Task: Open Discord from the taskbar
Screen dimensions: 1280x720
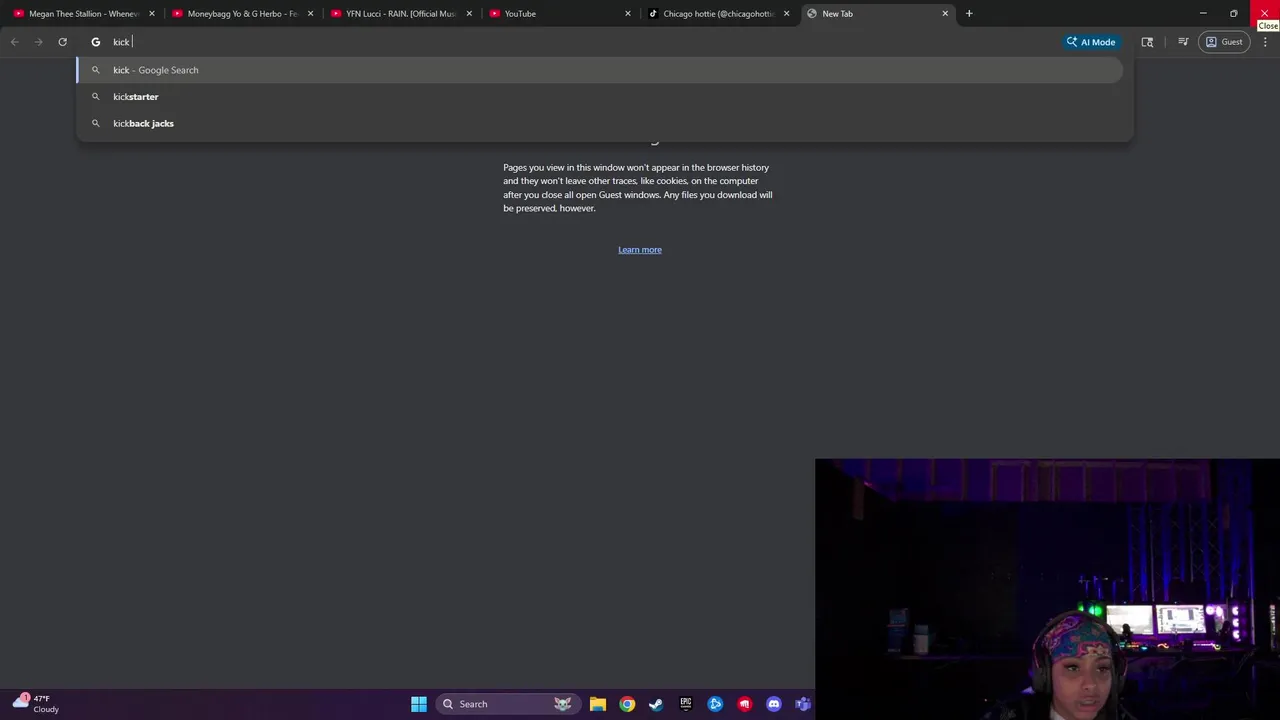Action: click(774, 704)
